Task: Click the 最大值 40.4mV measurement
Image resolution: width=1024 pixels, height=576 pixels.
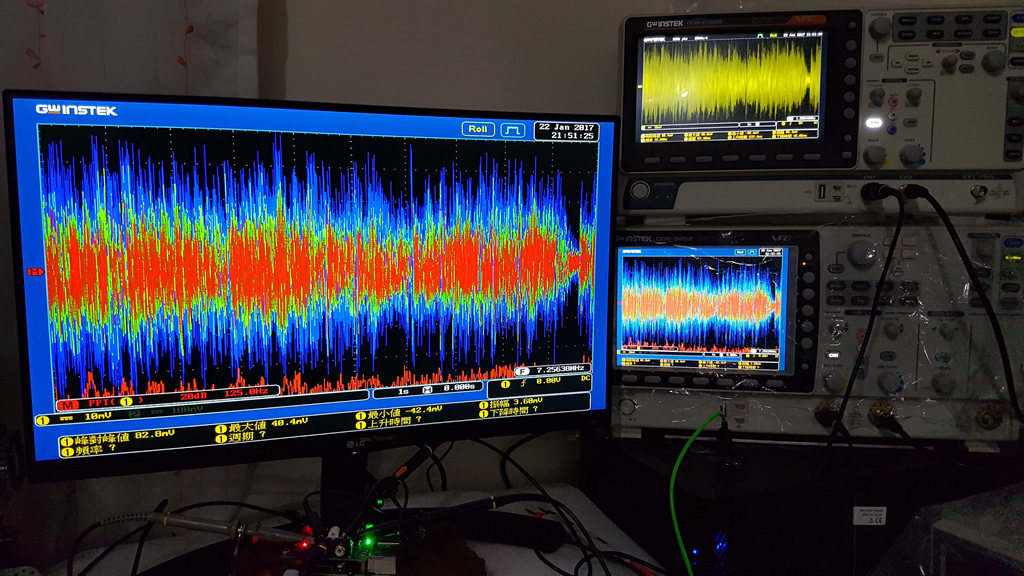Action: 261,425
